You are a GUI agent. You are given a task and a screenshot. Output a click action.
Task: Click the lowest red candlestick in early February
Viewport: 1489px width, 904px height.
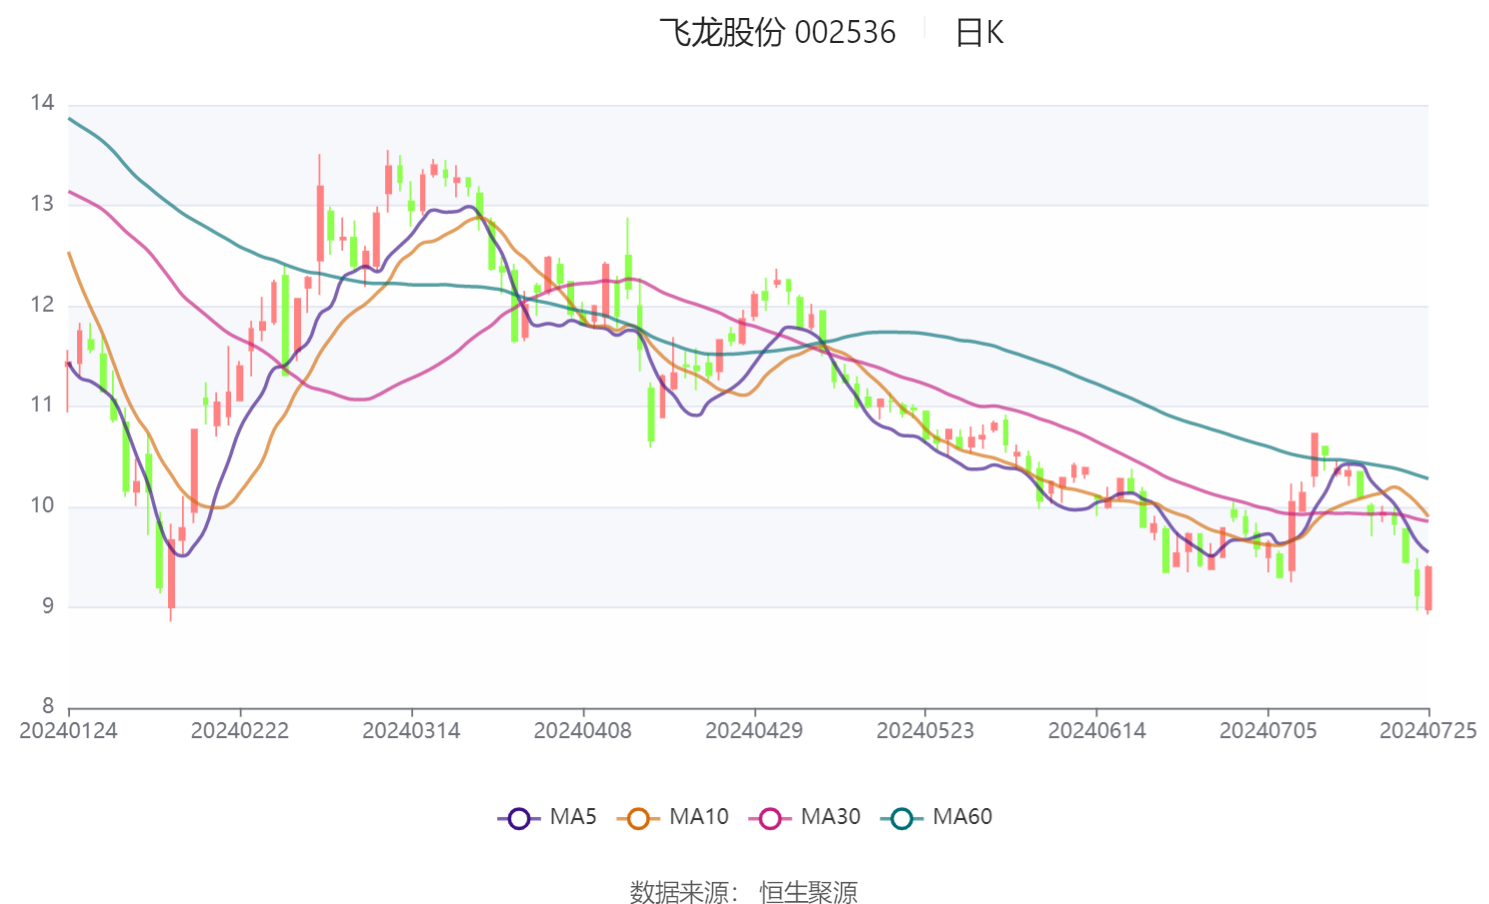(x=171, y=572)
